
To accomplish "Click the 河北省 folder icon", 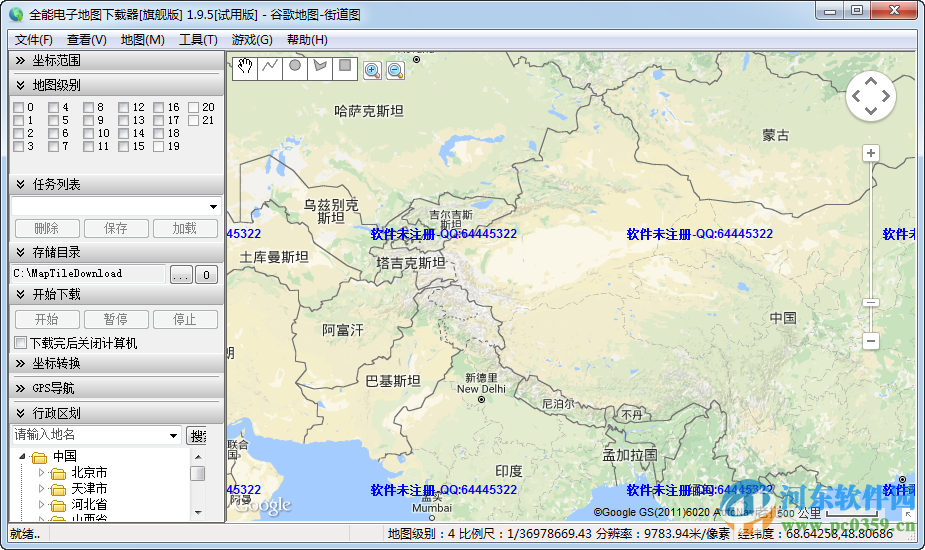I will click(x=58, y=505).
